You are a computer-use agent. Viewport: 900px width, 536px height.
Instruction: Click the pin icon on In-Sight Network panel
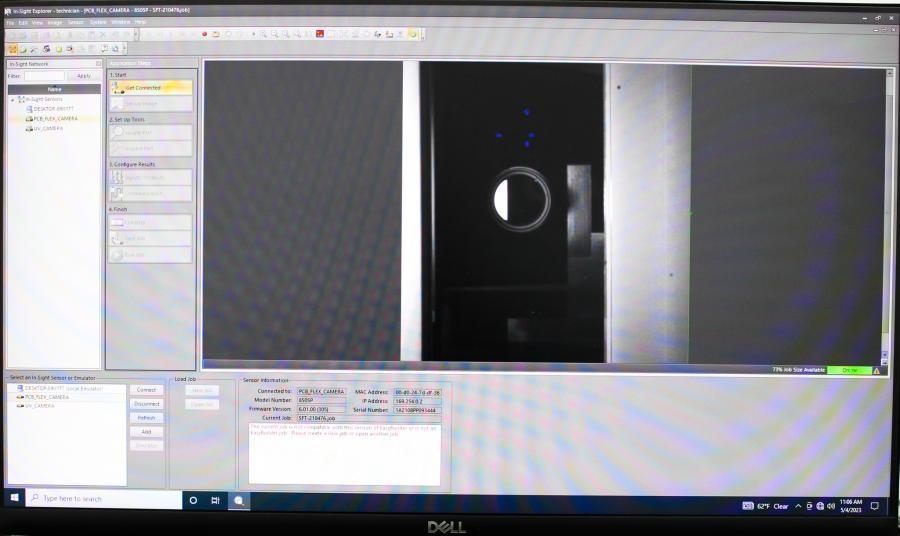click(x=98, y=64)
